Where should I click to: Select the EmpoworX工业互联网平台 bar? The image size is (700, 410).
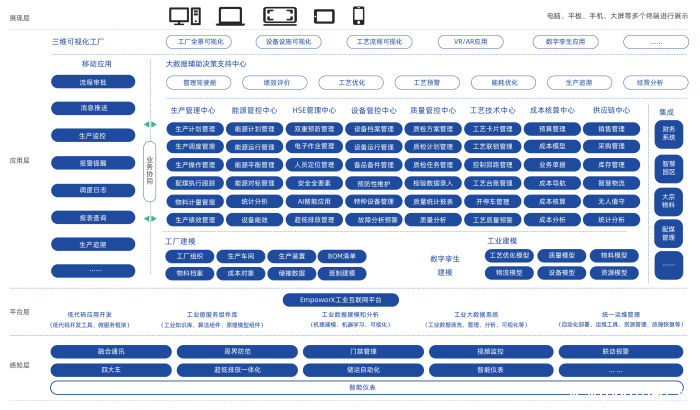(x=335, y=299)
